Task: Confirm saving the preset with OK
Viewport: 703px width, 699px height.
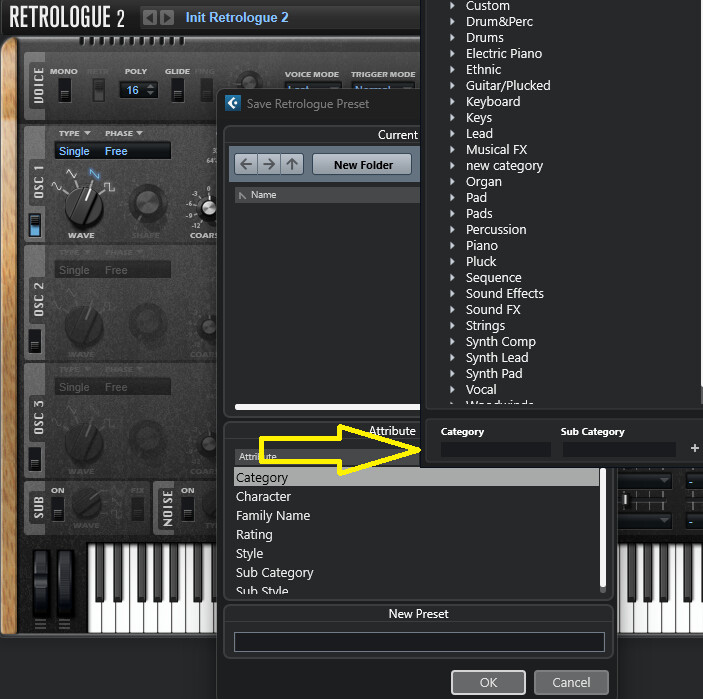Action: pyautogui.click(x=488, y=682)
